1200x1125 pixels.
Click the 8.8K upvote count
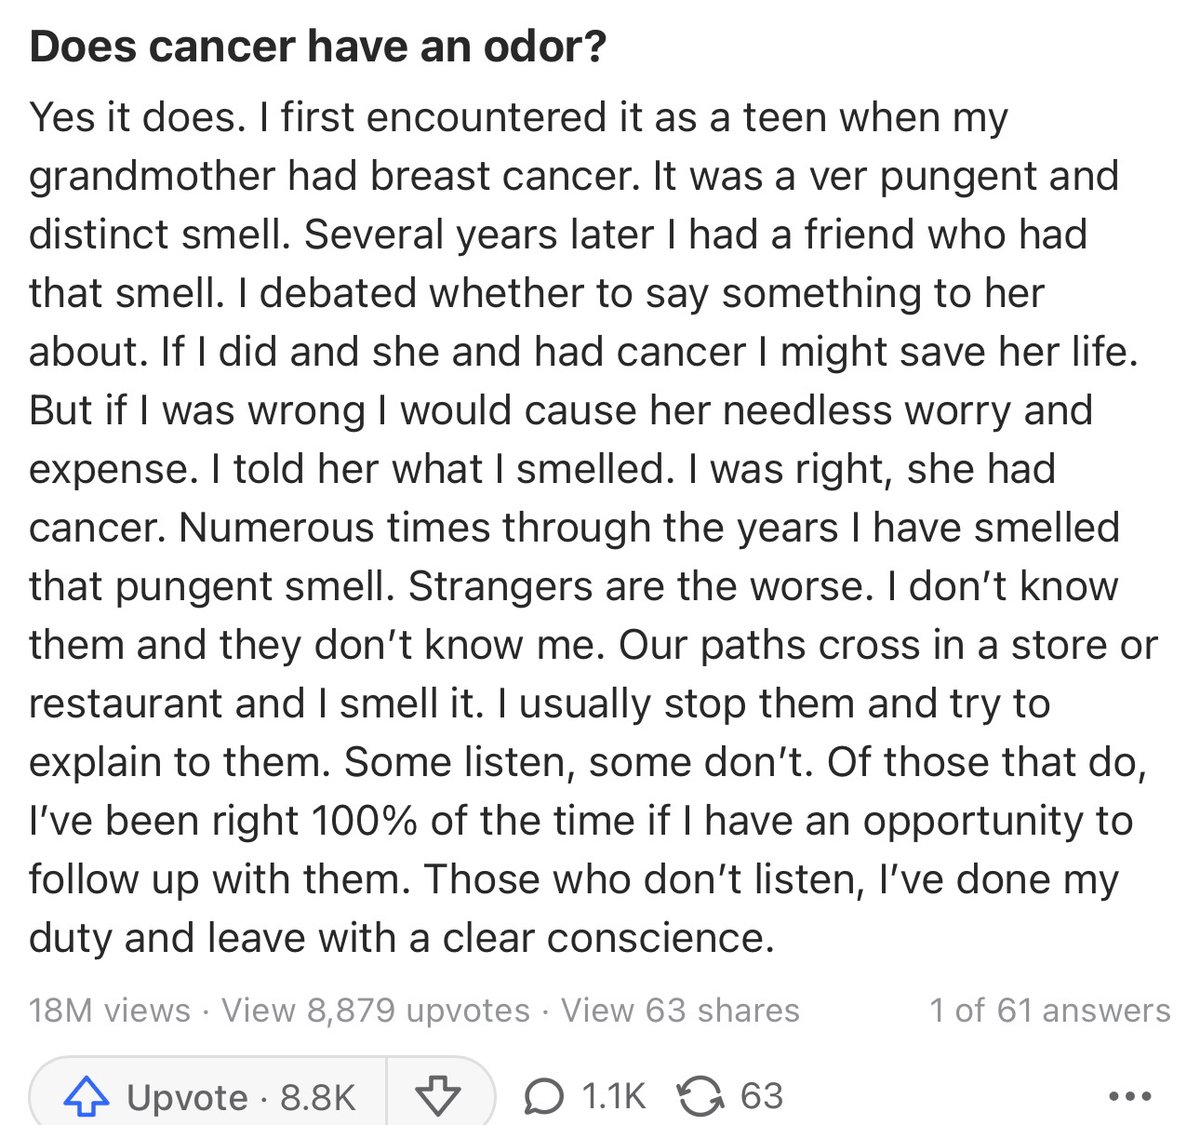coord(317,1097)
